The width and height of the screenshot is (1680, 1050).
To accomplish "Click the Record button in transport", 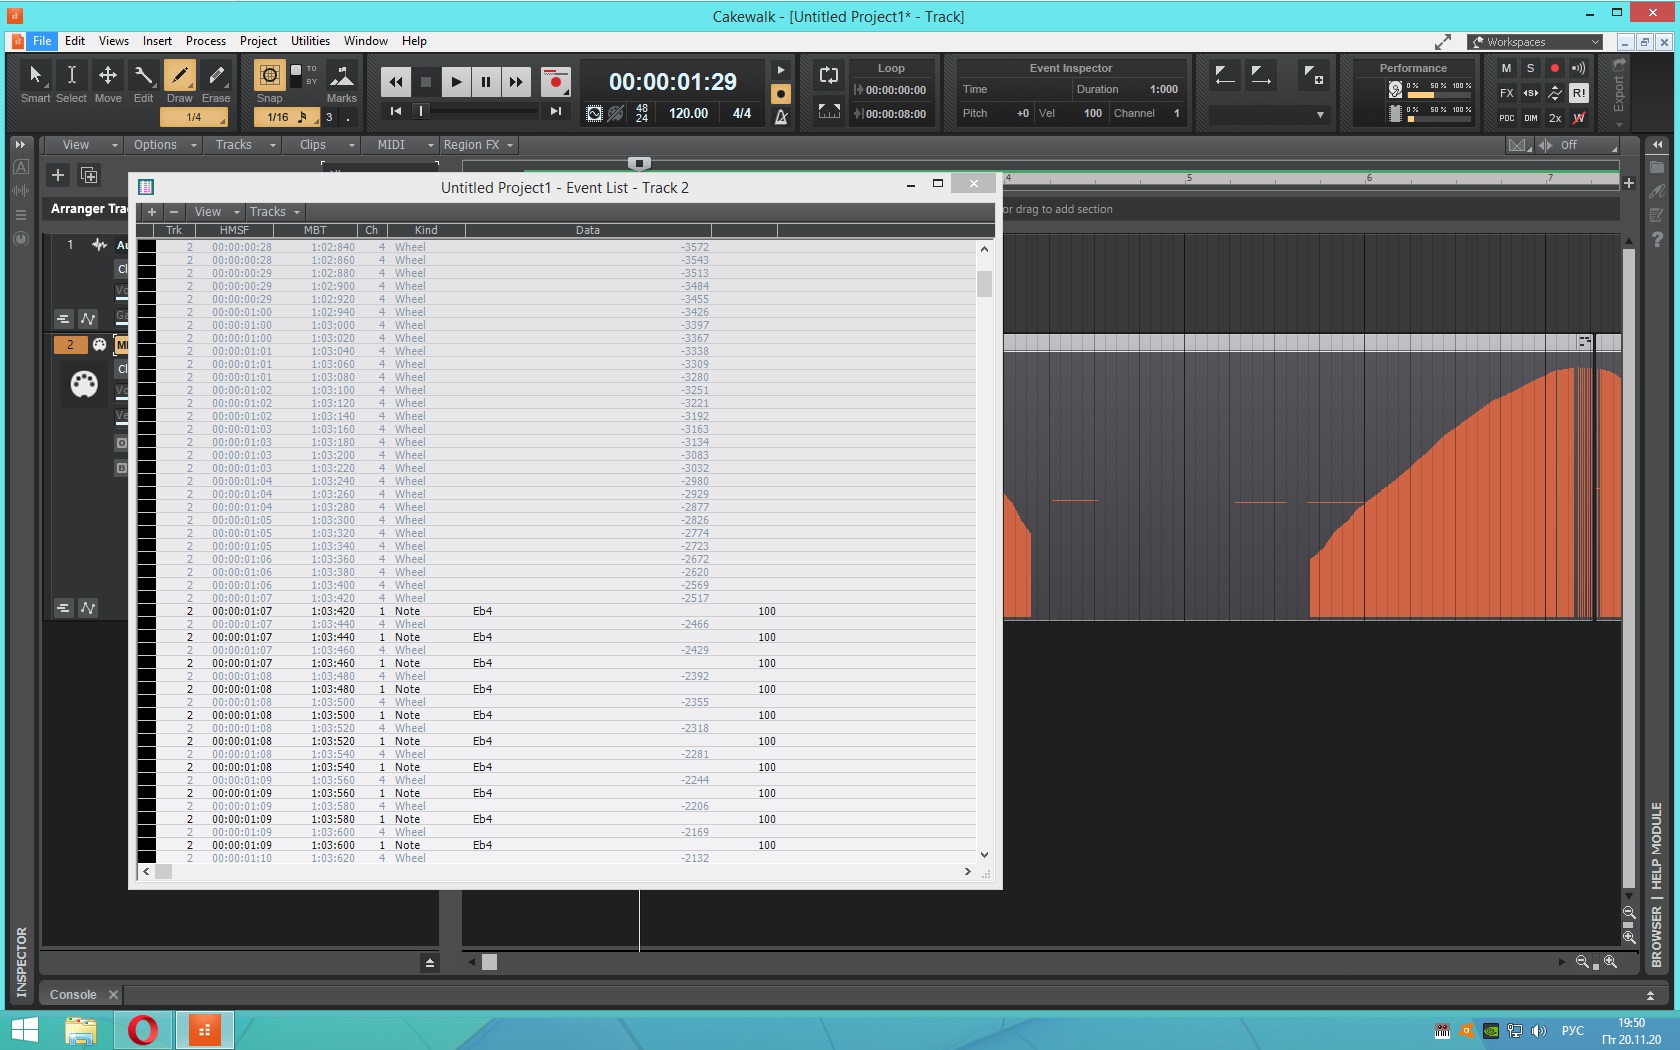I will [555, 82].
